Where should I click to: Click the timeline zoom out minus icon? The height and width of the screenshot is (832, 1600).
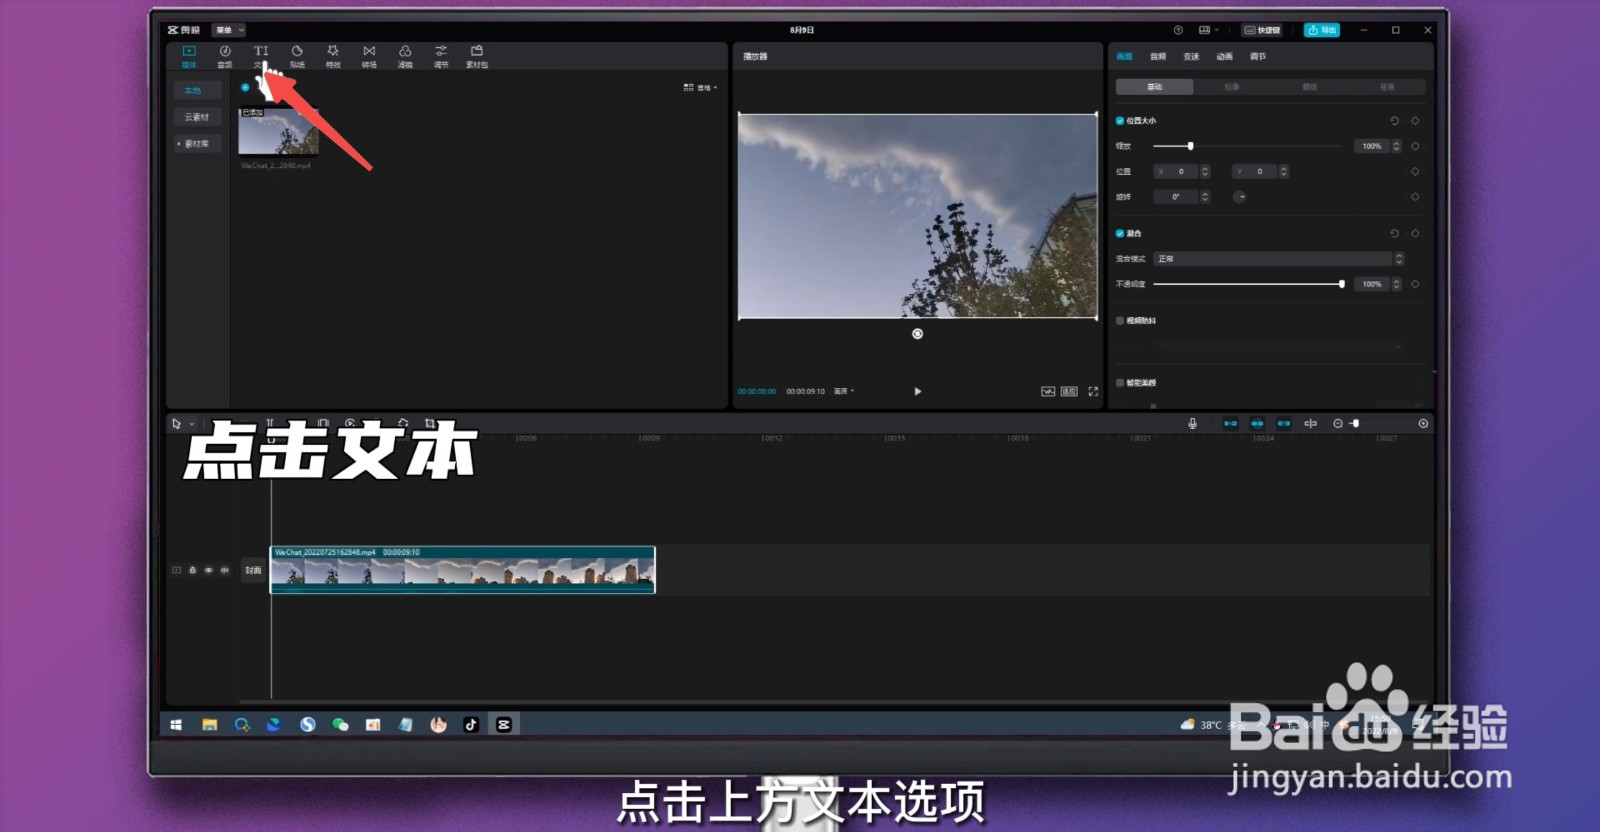[1338, 423]
